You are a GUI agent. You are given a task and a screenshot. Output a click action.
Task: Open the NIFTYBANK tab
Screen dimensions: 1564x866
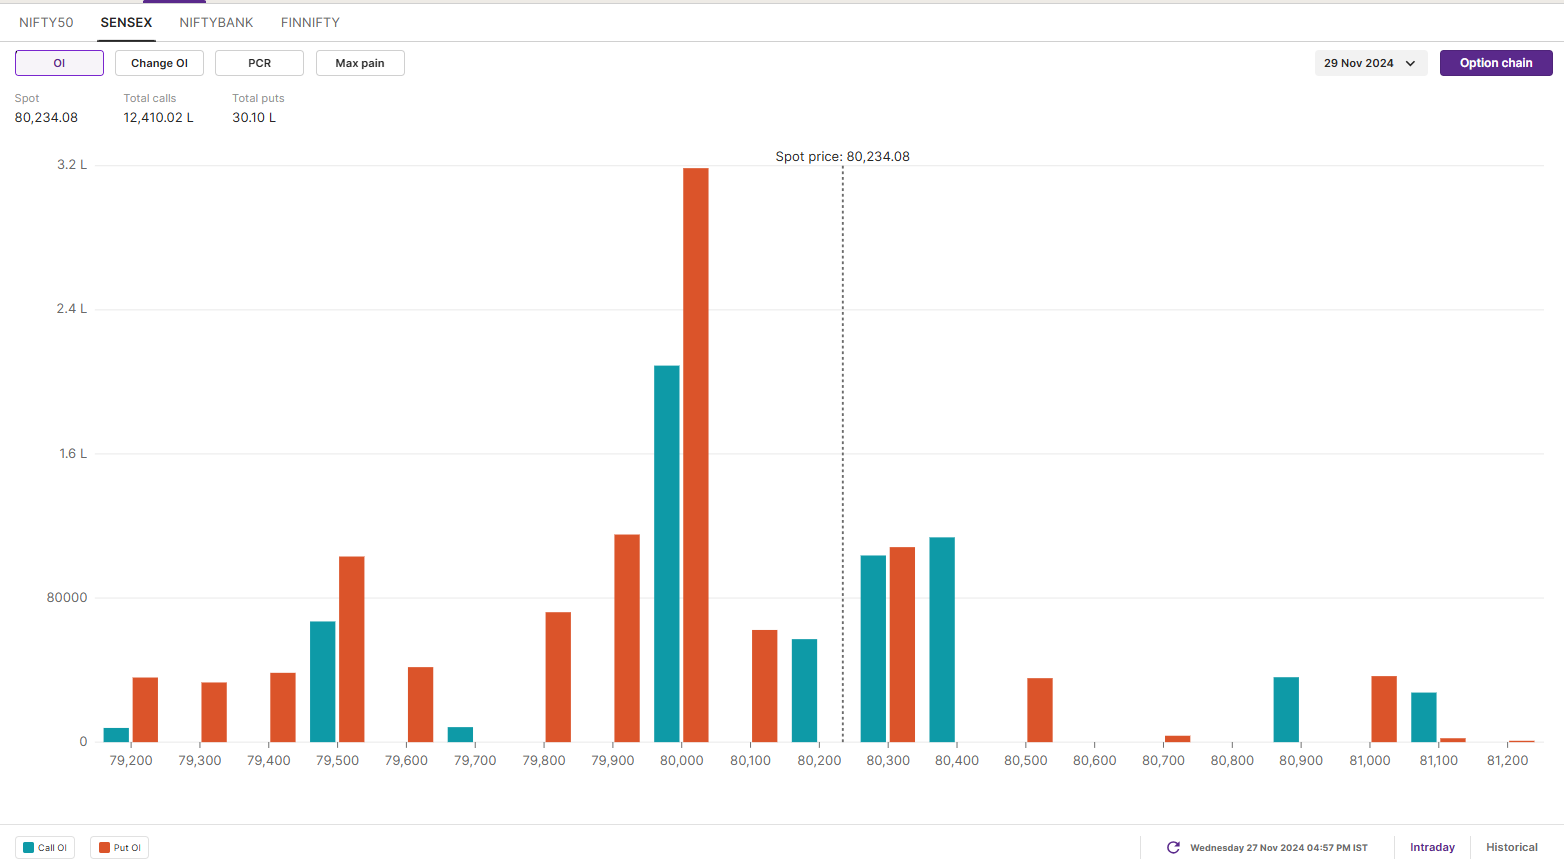(x=216, y=22)
